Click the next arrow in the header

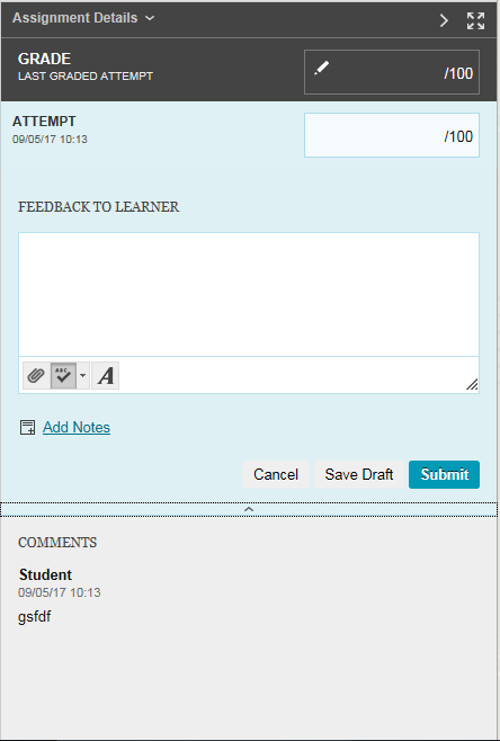pos(443,20)
